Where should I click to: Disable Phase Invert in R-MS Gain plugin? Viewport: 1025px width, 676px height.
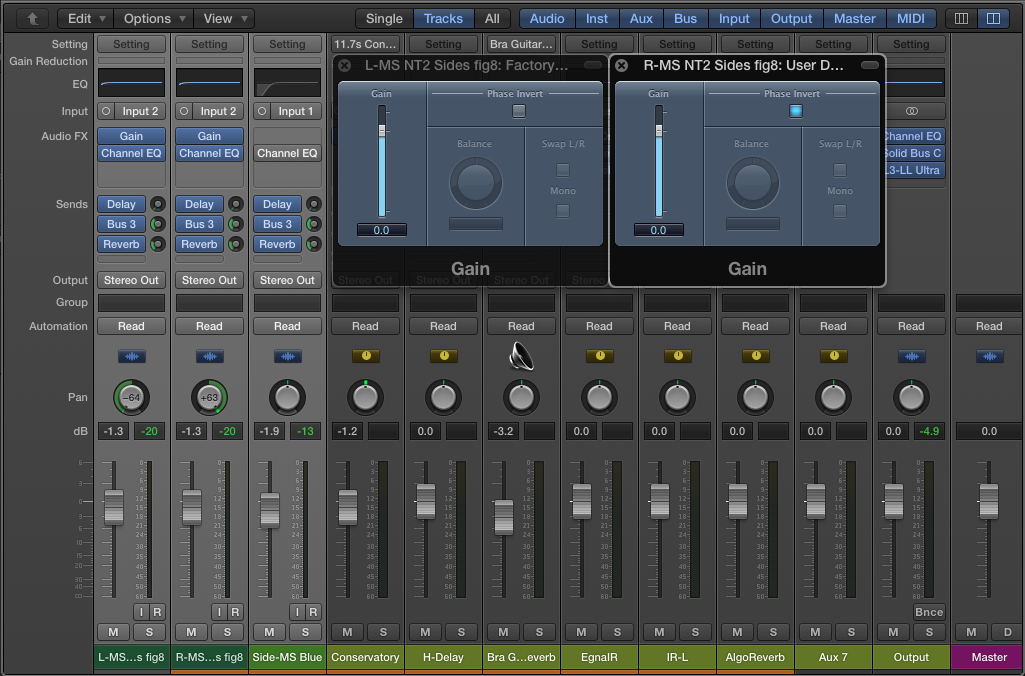796,111
